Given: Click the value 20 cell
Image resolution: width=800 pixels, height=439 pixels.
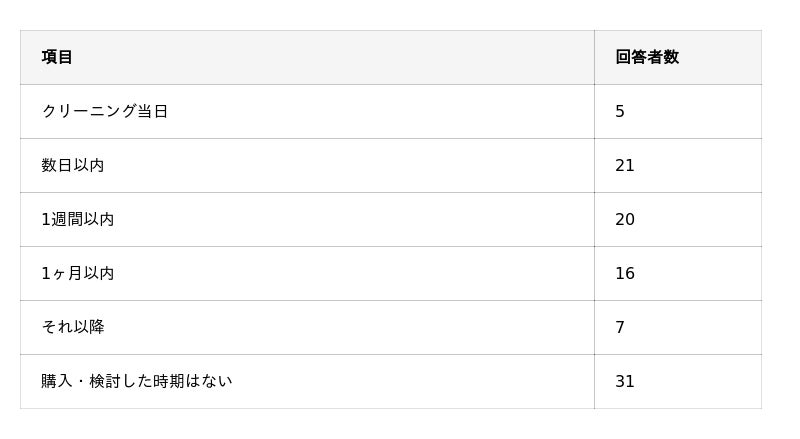Looking at the screenshot, I should tap(625, 220).
